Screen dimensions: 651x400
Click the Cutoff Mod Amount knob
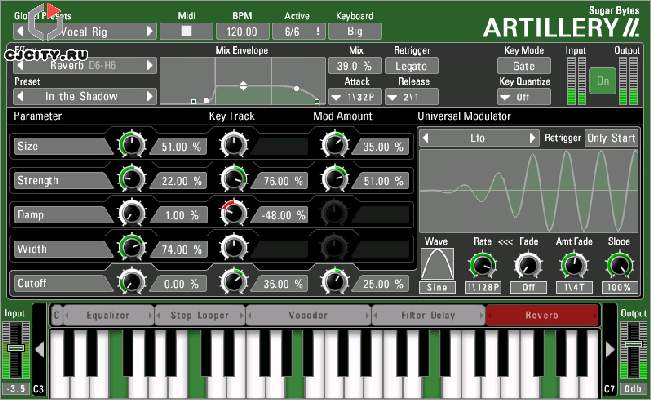click(333, 282)
